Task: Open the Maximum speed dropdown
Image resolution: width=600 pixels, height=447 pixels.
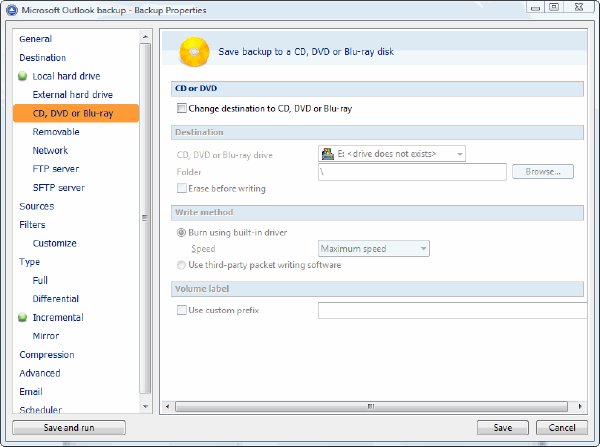Action: click(374, 249)
